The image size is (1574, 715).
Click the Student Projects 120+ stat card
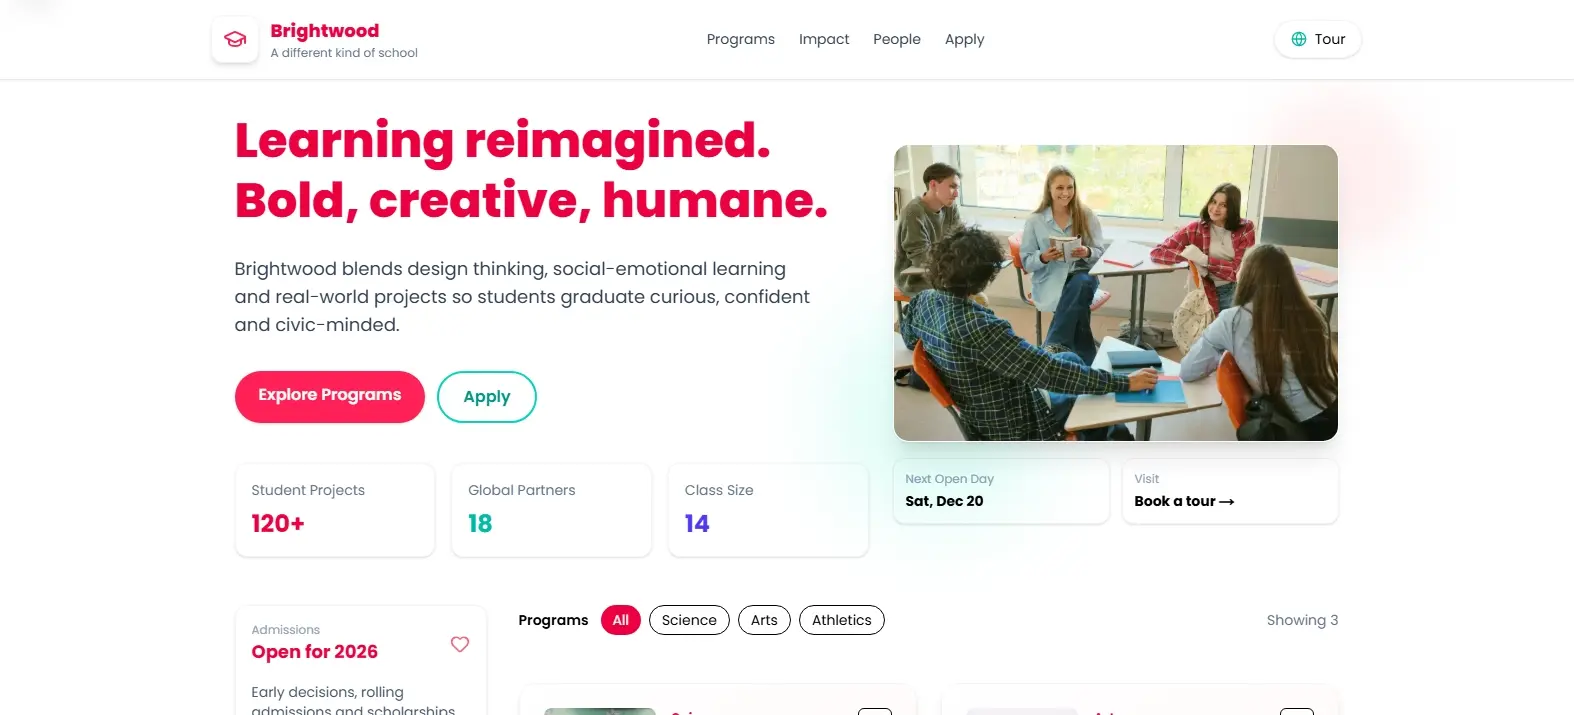335,510
